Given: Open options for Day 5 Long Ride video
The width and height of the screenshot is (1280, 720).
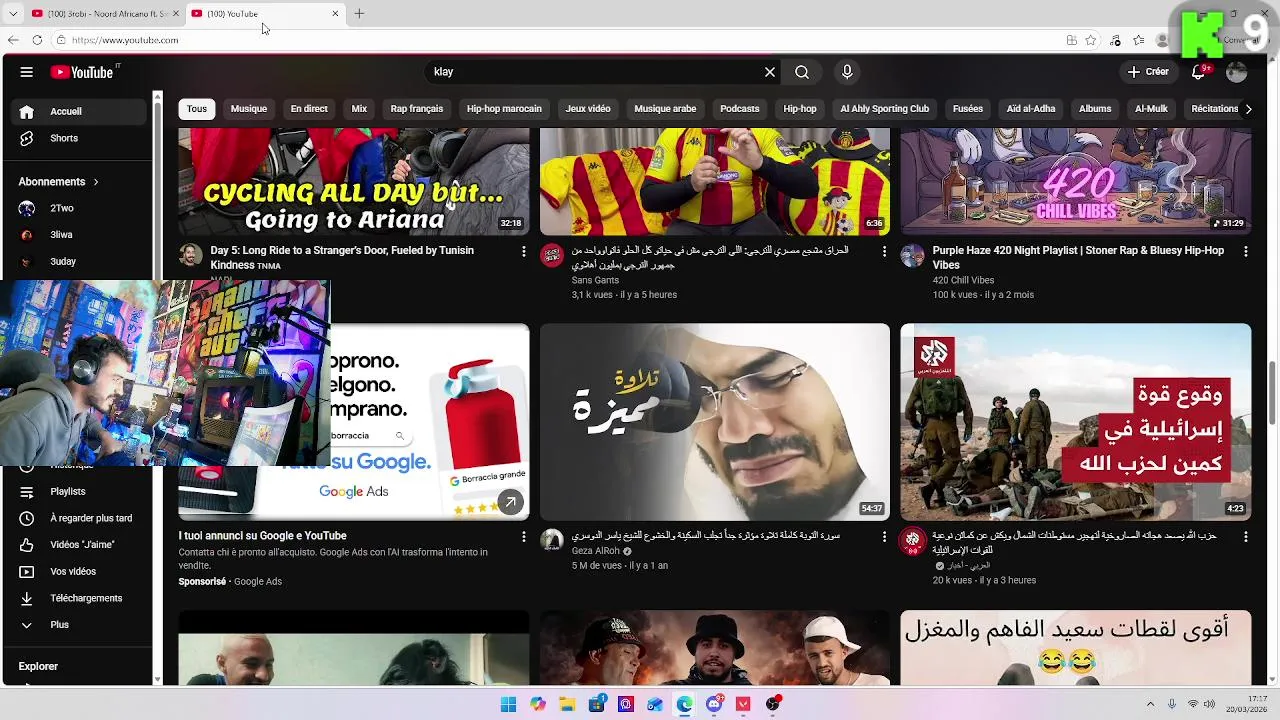Looking at the screenshot, I should click(x=523, y=252).
